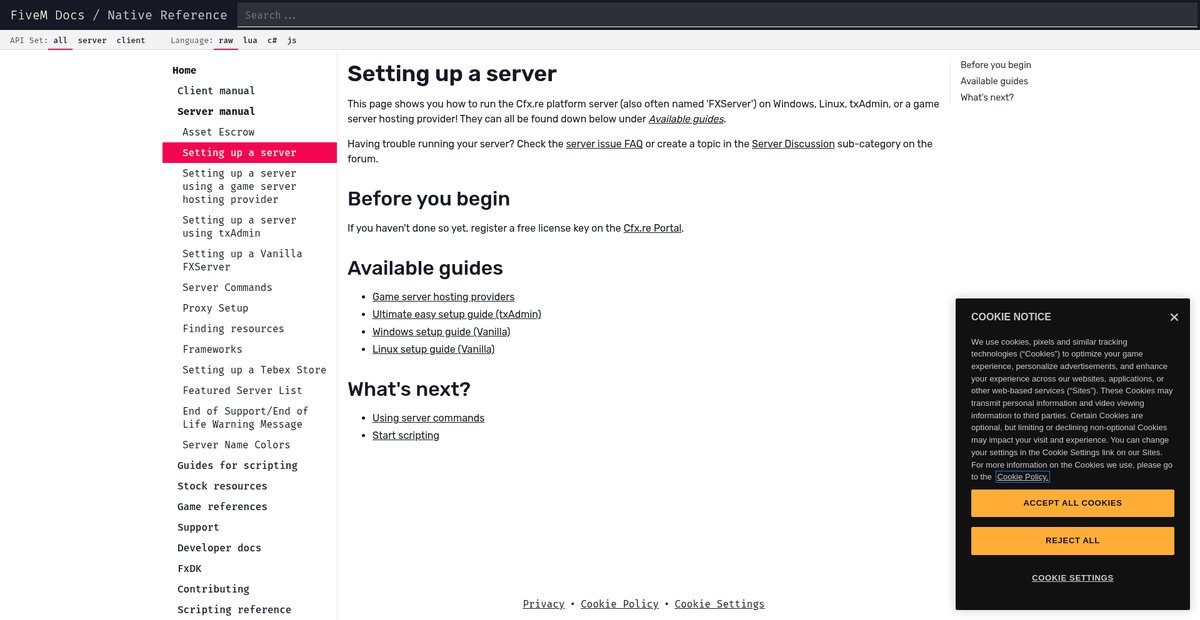This screenshot has height=620, width=1200.
Task: Open the Cfx.re Portal link
Action: pos(652,228)
